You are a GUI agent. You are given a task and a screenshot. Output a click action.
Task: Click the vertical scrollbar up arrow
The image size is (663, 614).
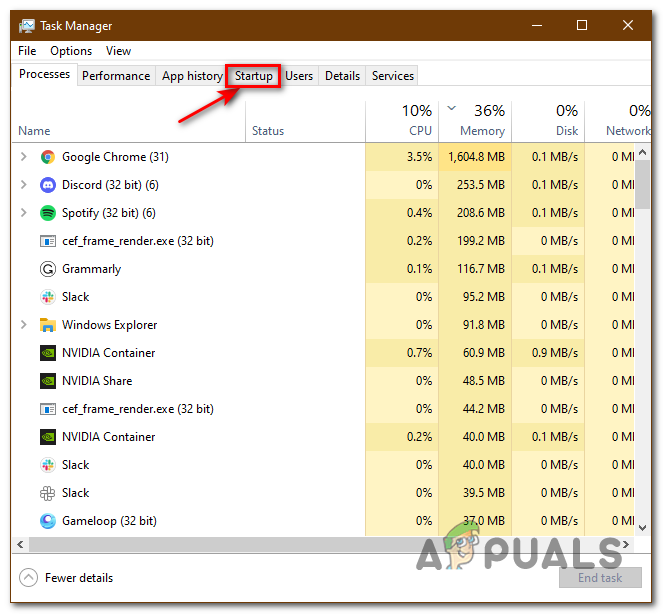click(x=643, y=152)
